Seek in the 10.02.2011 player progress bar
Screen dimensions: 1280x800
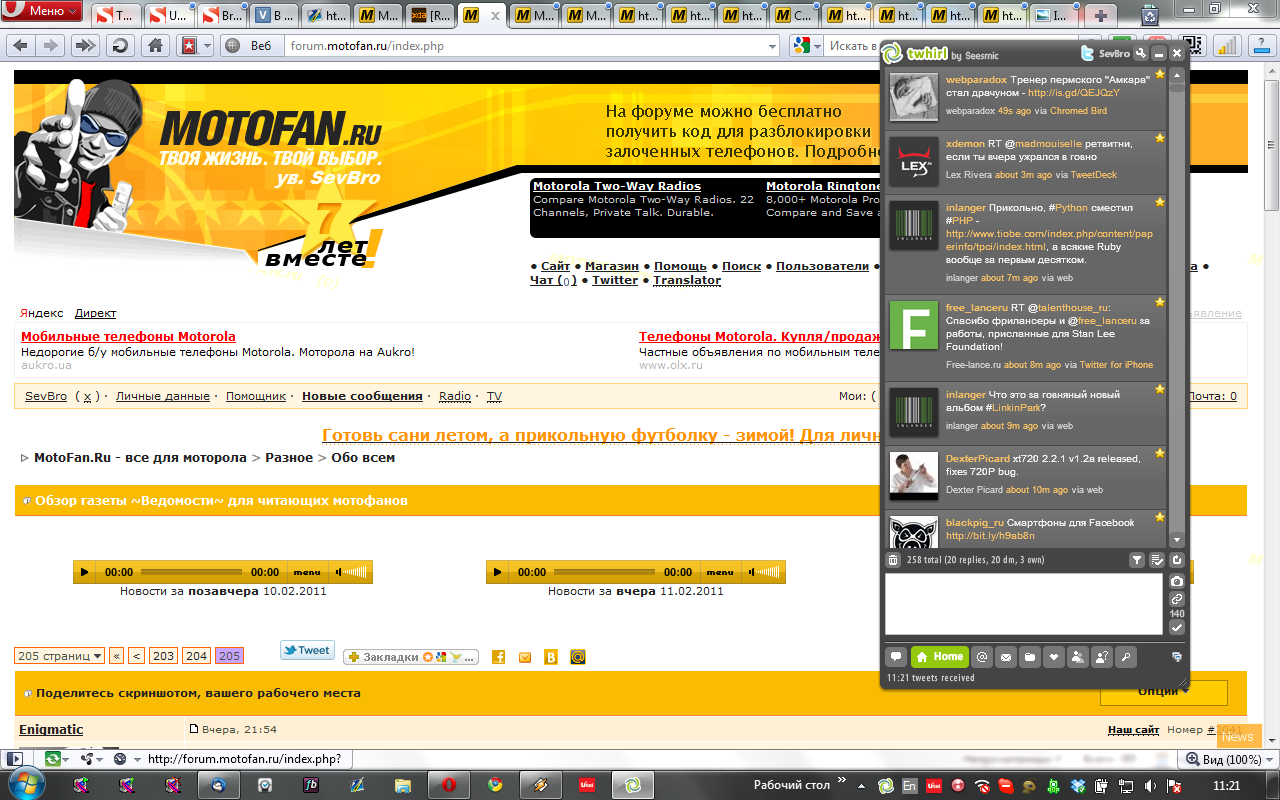pos(193,572)
